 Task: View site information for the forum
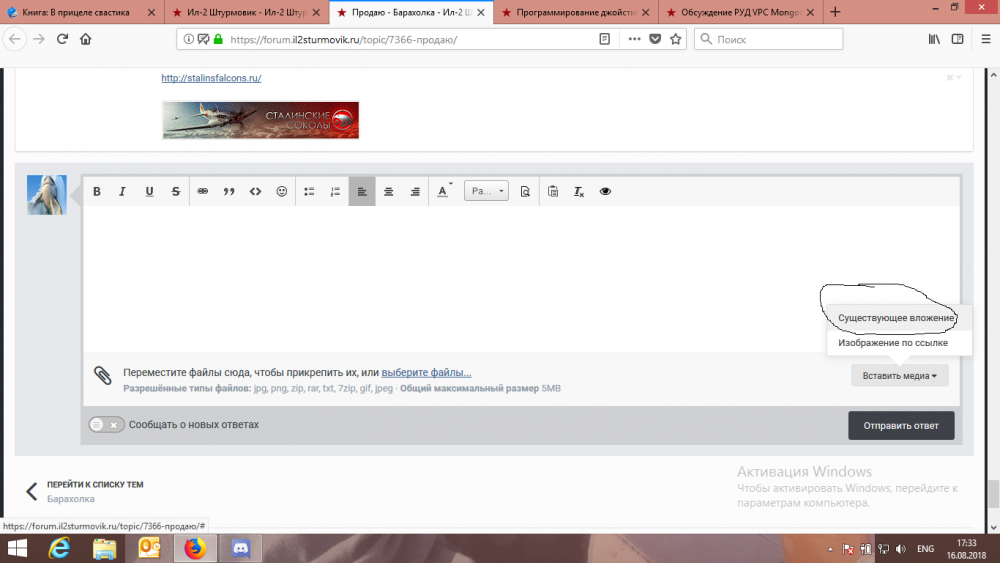pos(189,40)
